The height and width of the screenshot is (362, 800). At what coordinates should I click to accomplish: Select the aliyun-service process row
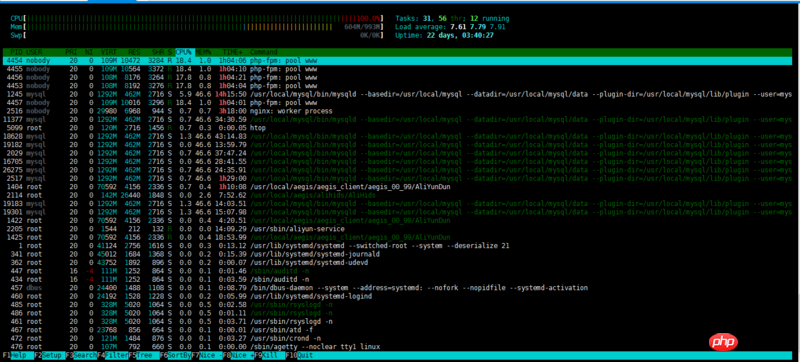398,229
